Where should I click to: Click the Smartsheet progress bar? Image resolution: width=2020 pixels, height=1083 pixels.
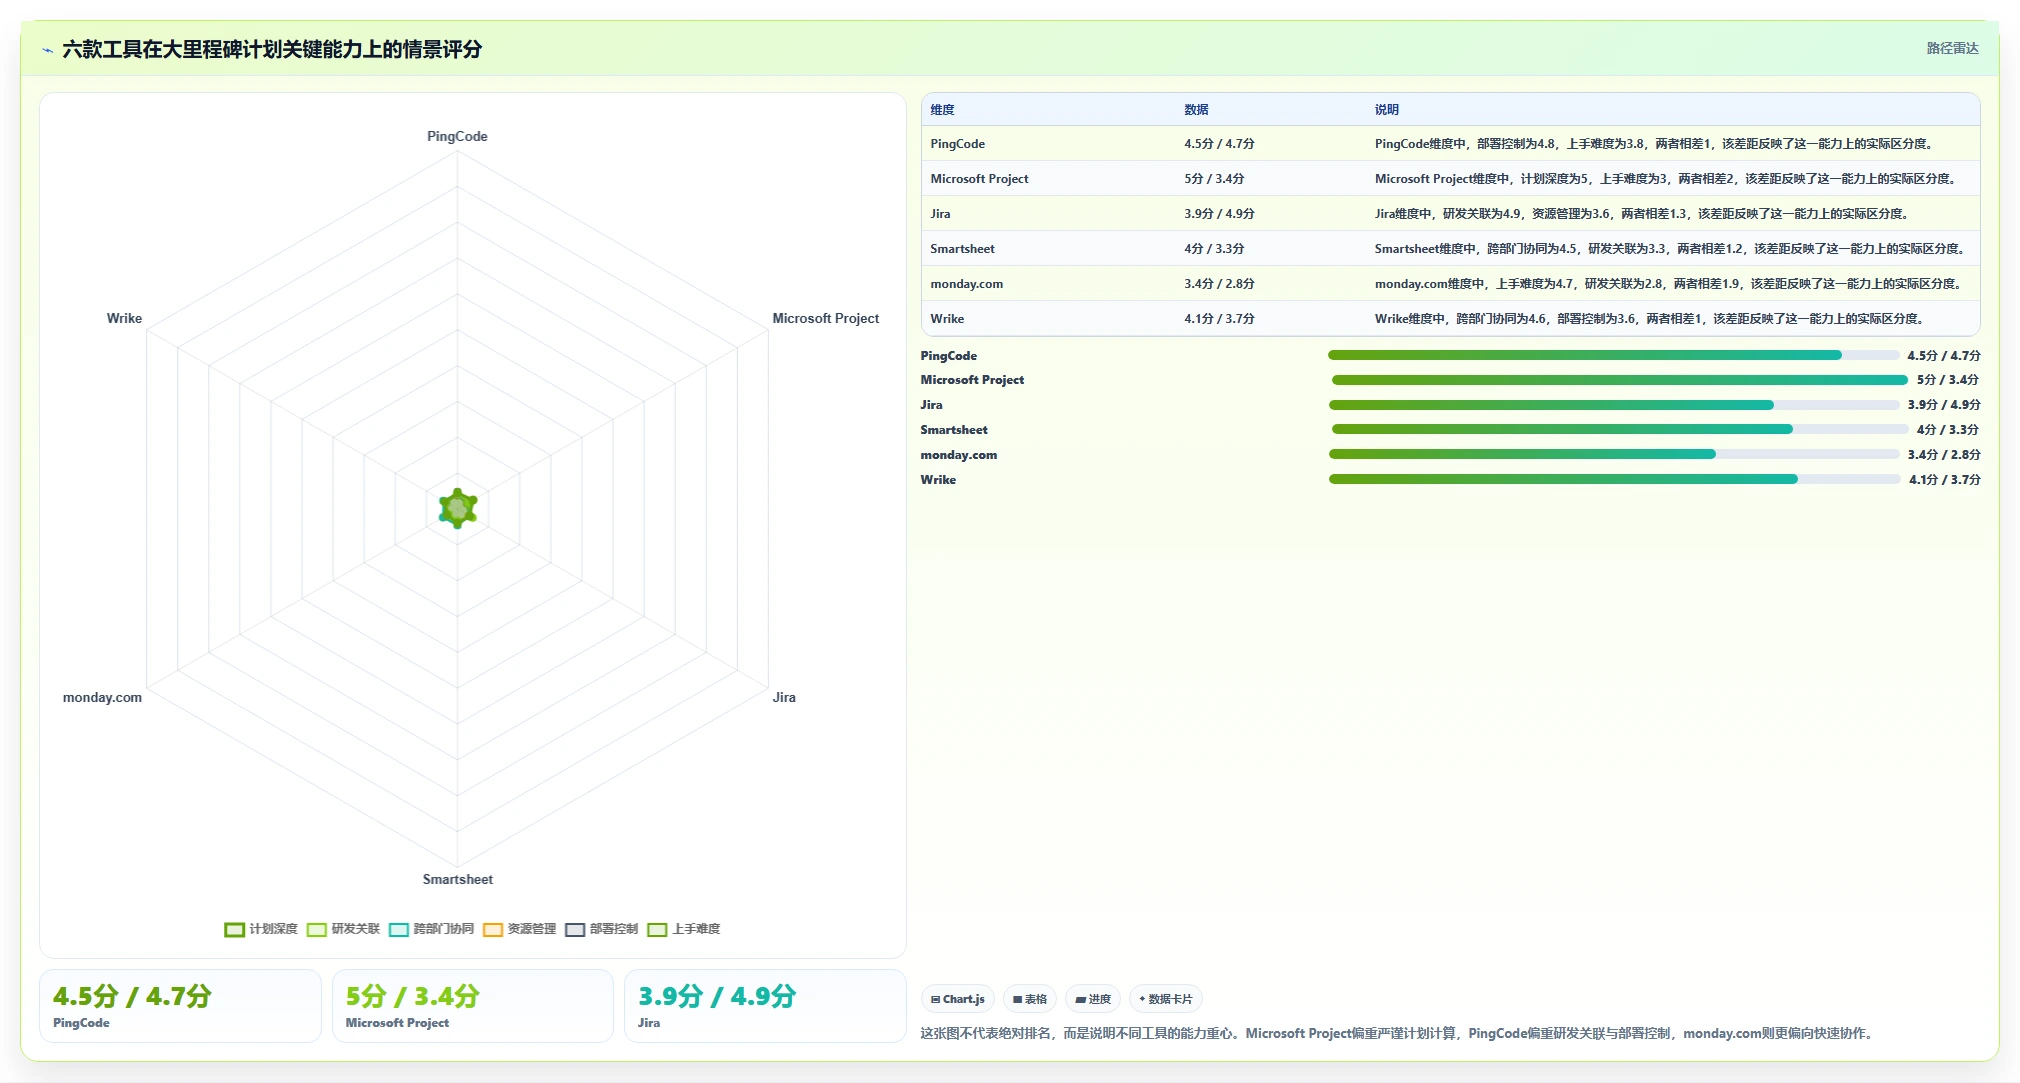pos(1620,430)
